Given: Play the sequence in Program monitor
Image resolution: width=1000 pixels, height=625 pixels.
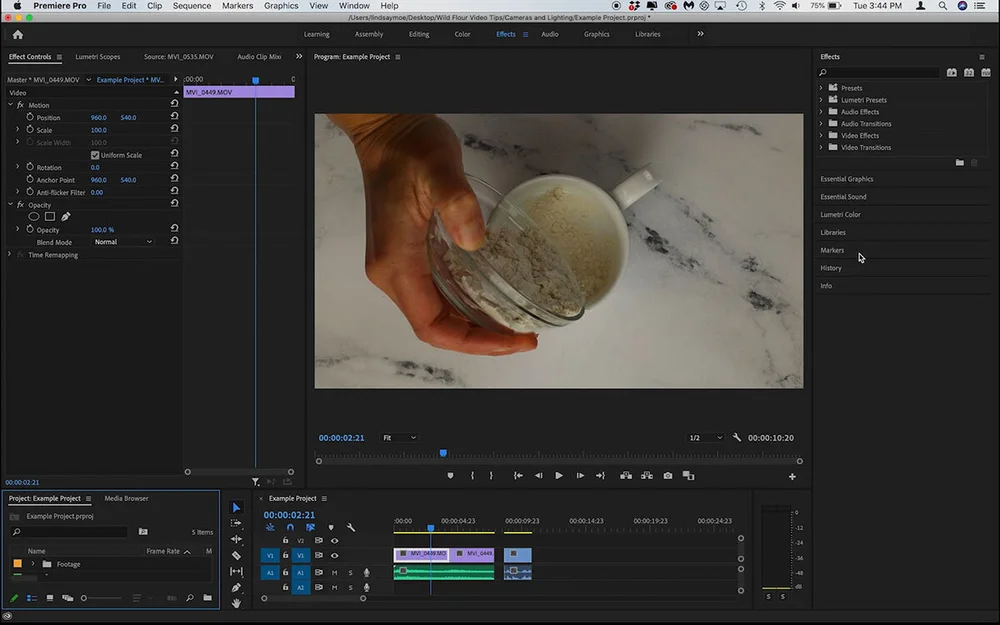Looking at the screenshot, I should click(558, 476).
